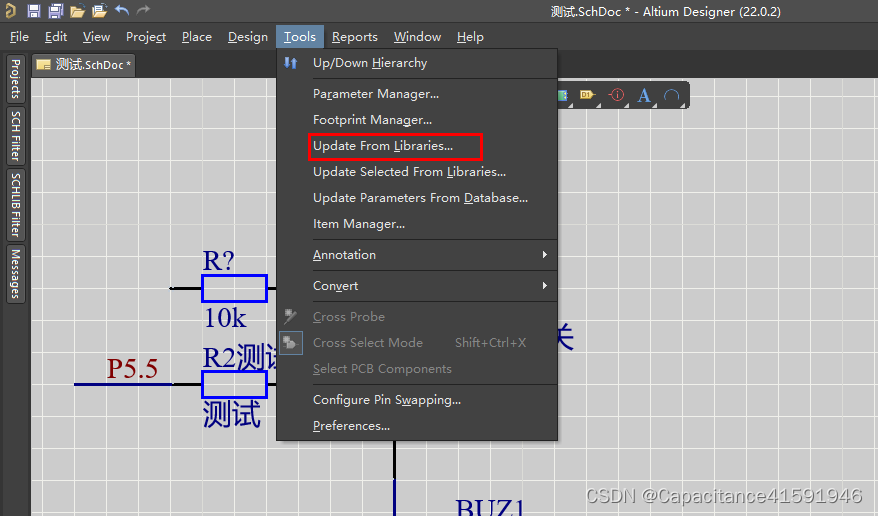Click Select PCB Components menu entry
Viewport: 878px width, 516px height.
point(417,369)
